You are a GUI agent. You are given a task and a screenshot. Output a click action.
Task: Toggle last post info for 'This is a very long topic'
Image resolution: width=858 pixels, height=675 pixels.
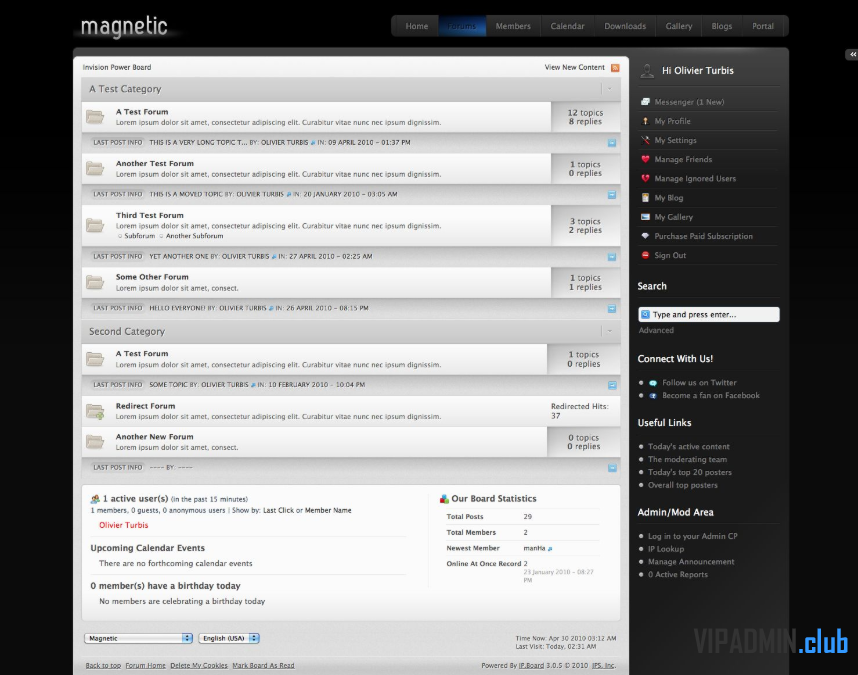pyautogui.click(x=612, y=143)
